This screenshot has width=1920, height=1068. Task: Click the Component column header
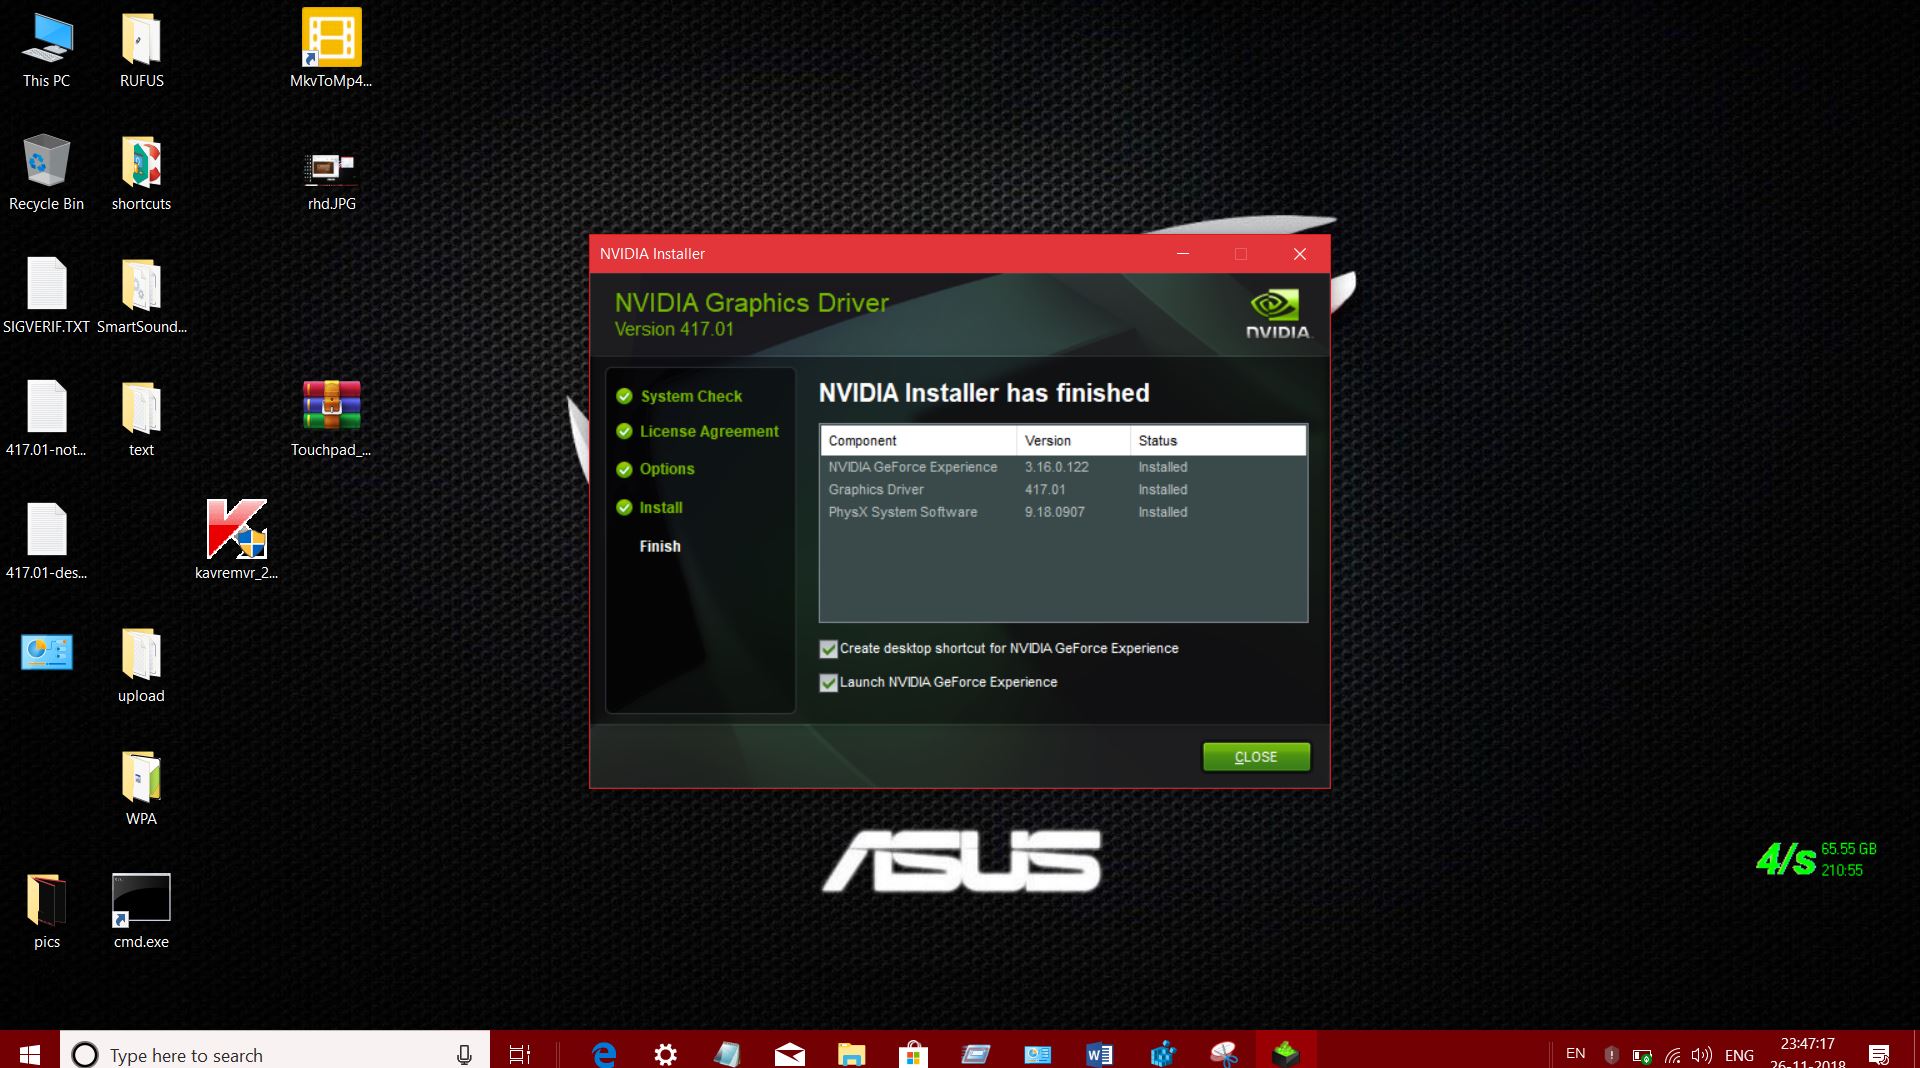tap(918, 440)
